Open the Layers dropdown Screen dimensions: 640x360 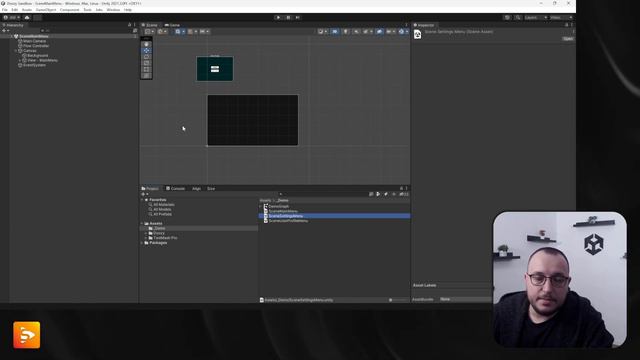point(536,18)
